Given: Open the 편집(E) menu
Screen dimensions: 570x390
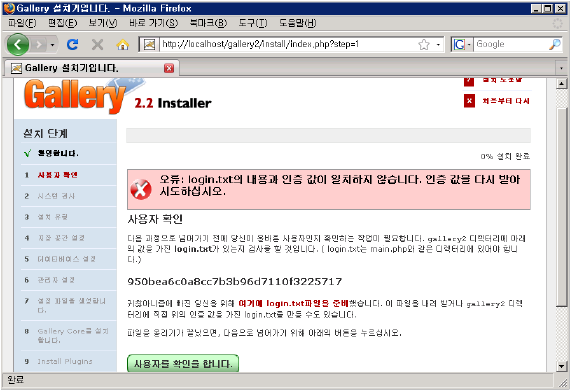Looking at the screenshot, I should click(63, 23).
